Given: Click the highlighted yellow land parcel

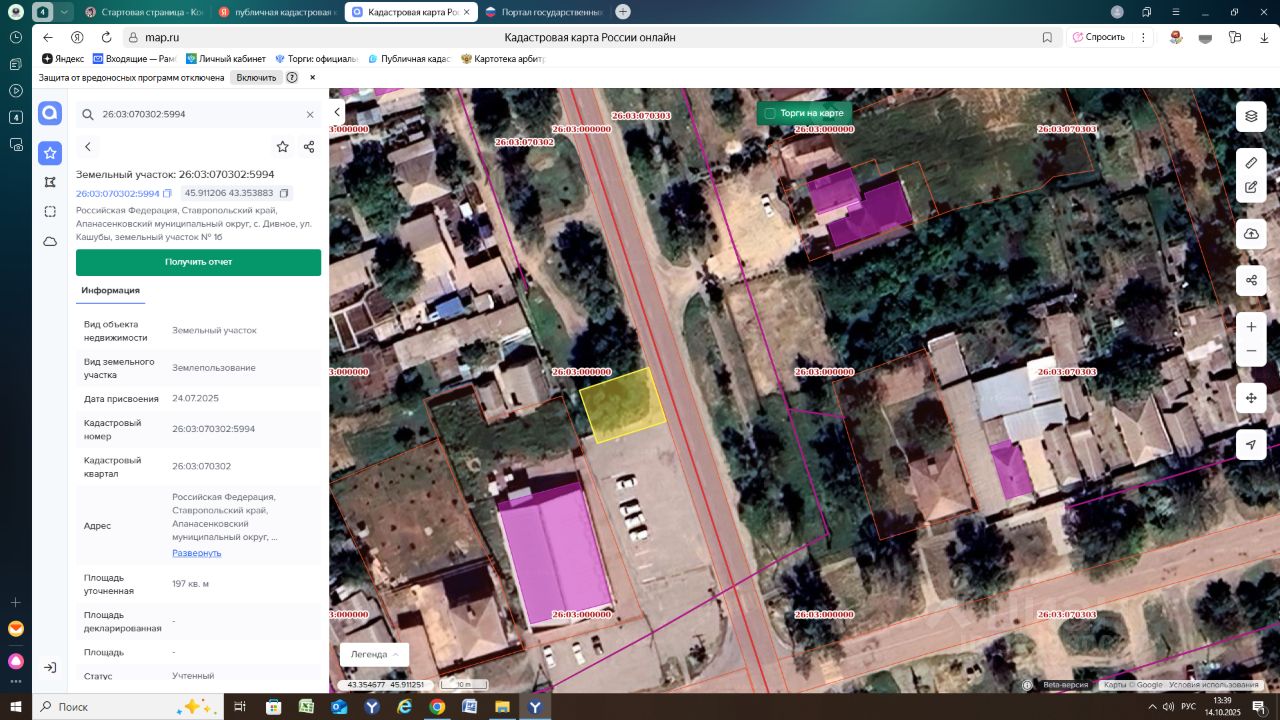Looking at the screenshot, I should point(623,405).
